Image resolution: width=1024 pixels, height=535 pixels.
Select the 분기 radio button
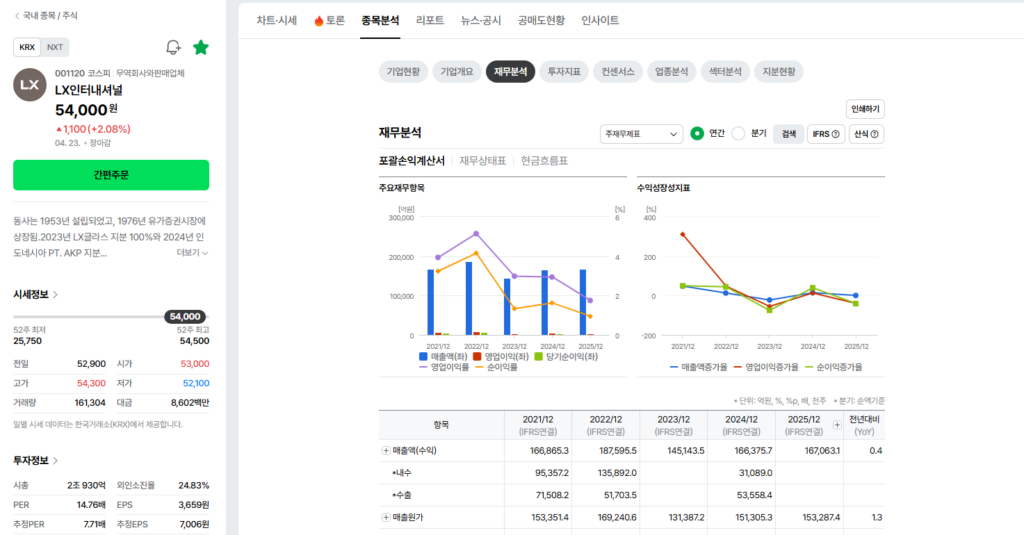click(x=738, y=133)
